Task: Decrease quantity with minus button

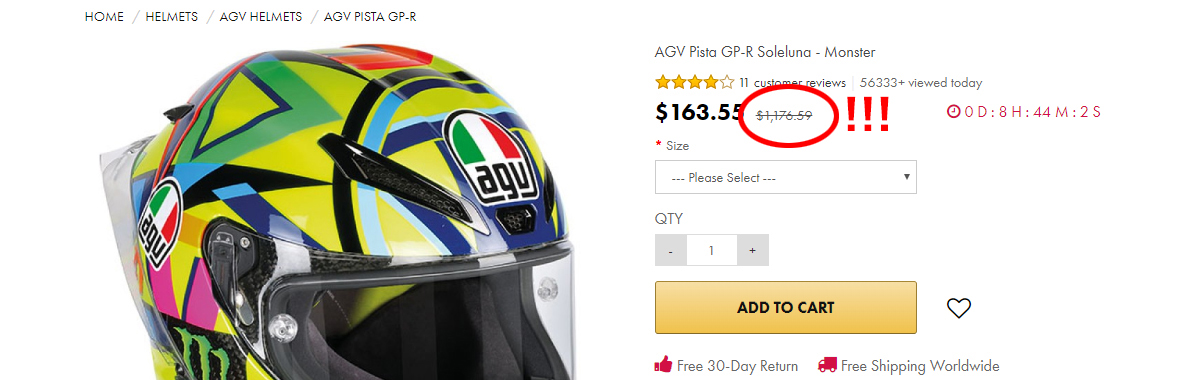Action: (x=671, y=250)
